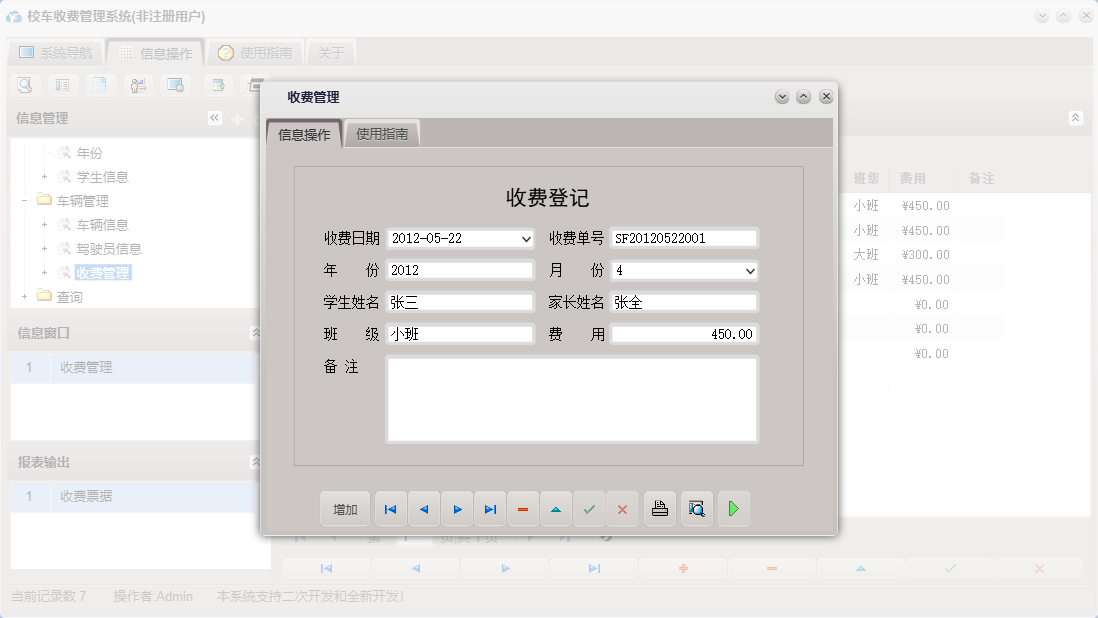Execute with the green play icon
This screenshot has width=1098, height=618.
[x=733, y=509]
